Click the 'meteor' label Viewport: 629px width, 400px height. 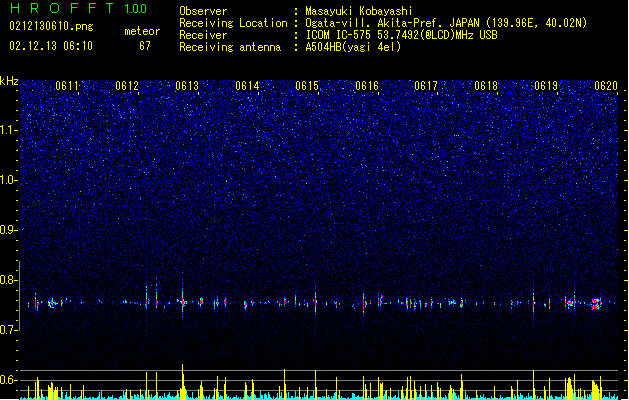click(142, 31)
